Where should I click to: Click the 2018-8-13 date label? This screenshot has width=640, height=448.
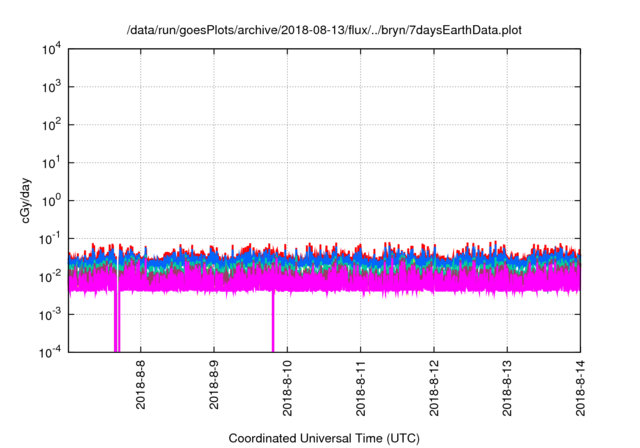point(507,388)
